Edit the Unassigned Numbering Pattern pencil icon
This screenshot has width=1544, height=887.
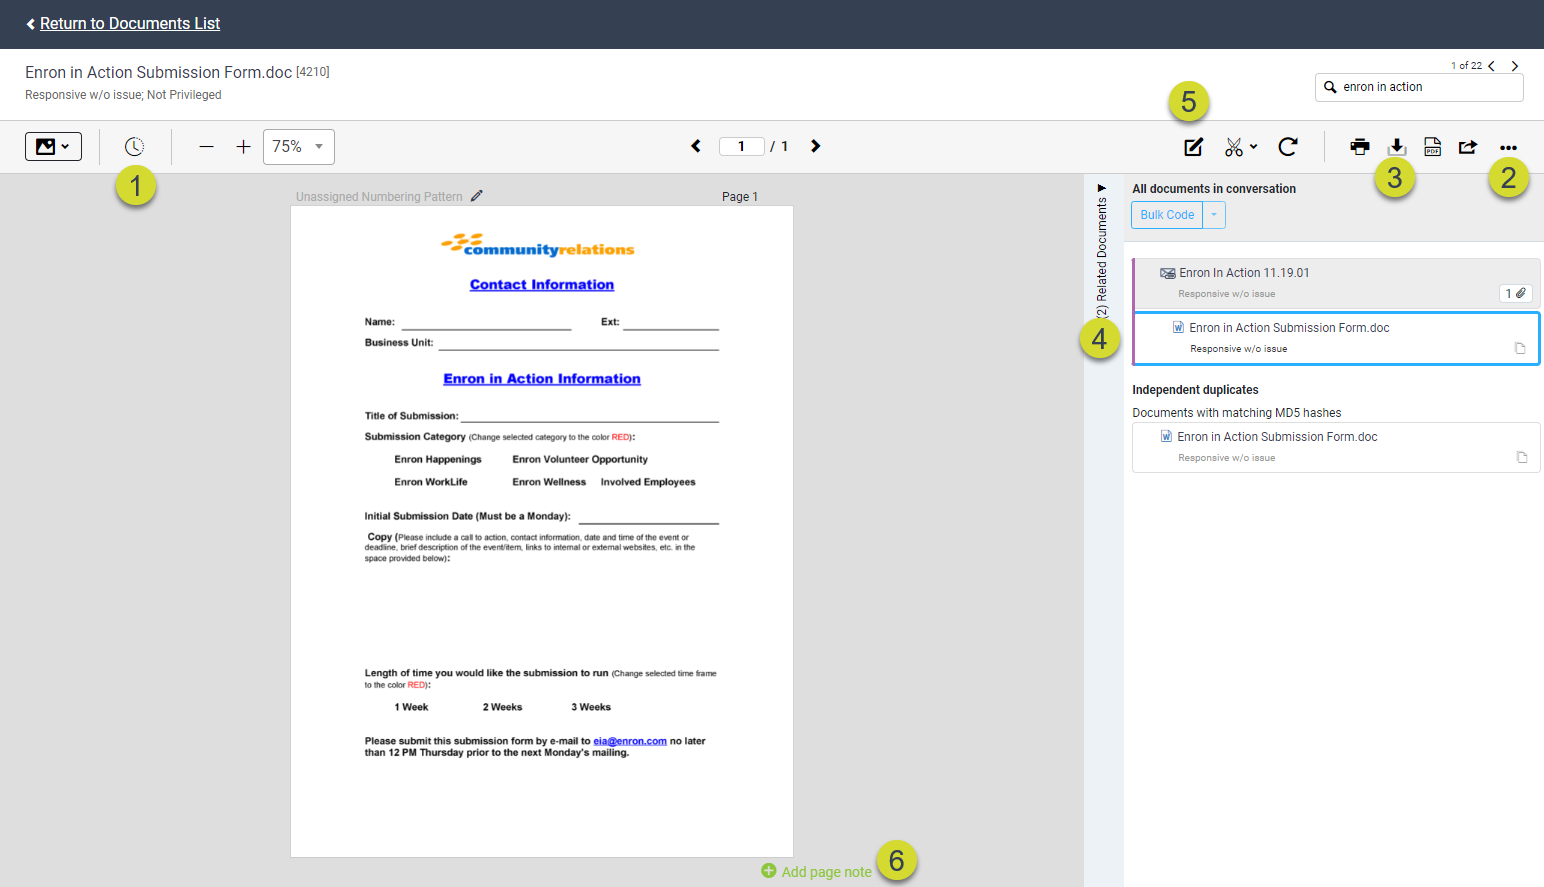pos(477,196)
